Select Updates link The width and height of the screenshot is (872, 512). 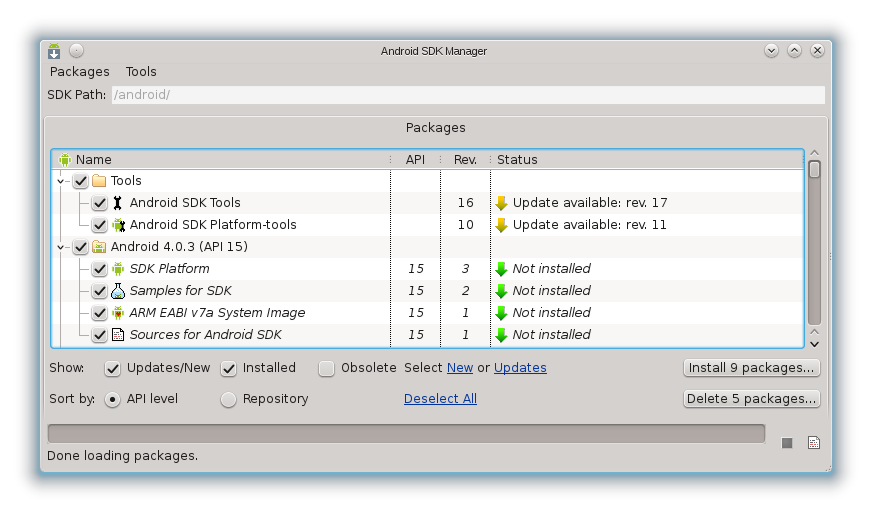[x=520, y=368]
